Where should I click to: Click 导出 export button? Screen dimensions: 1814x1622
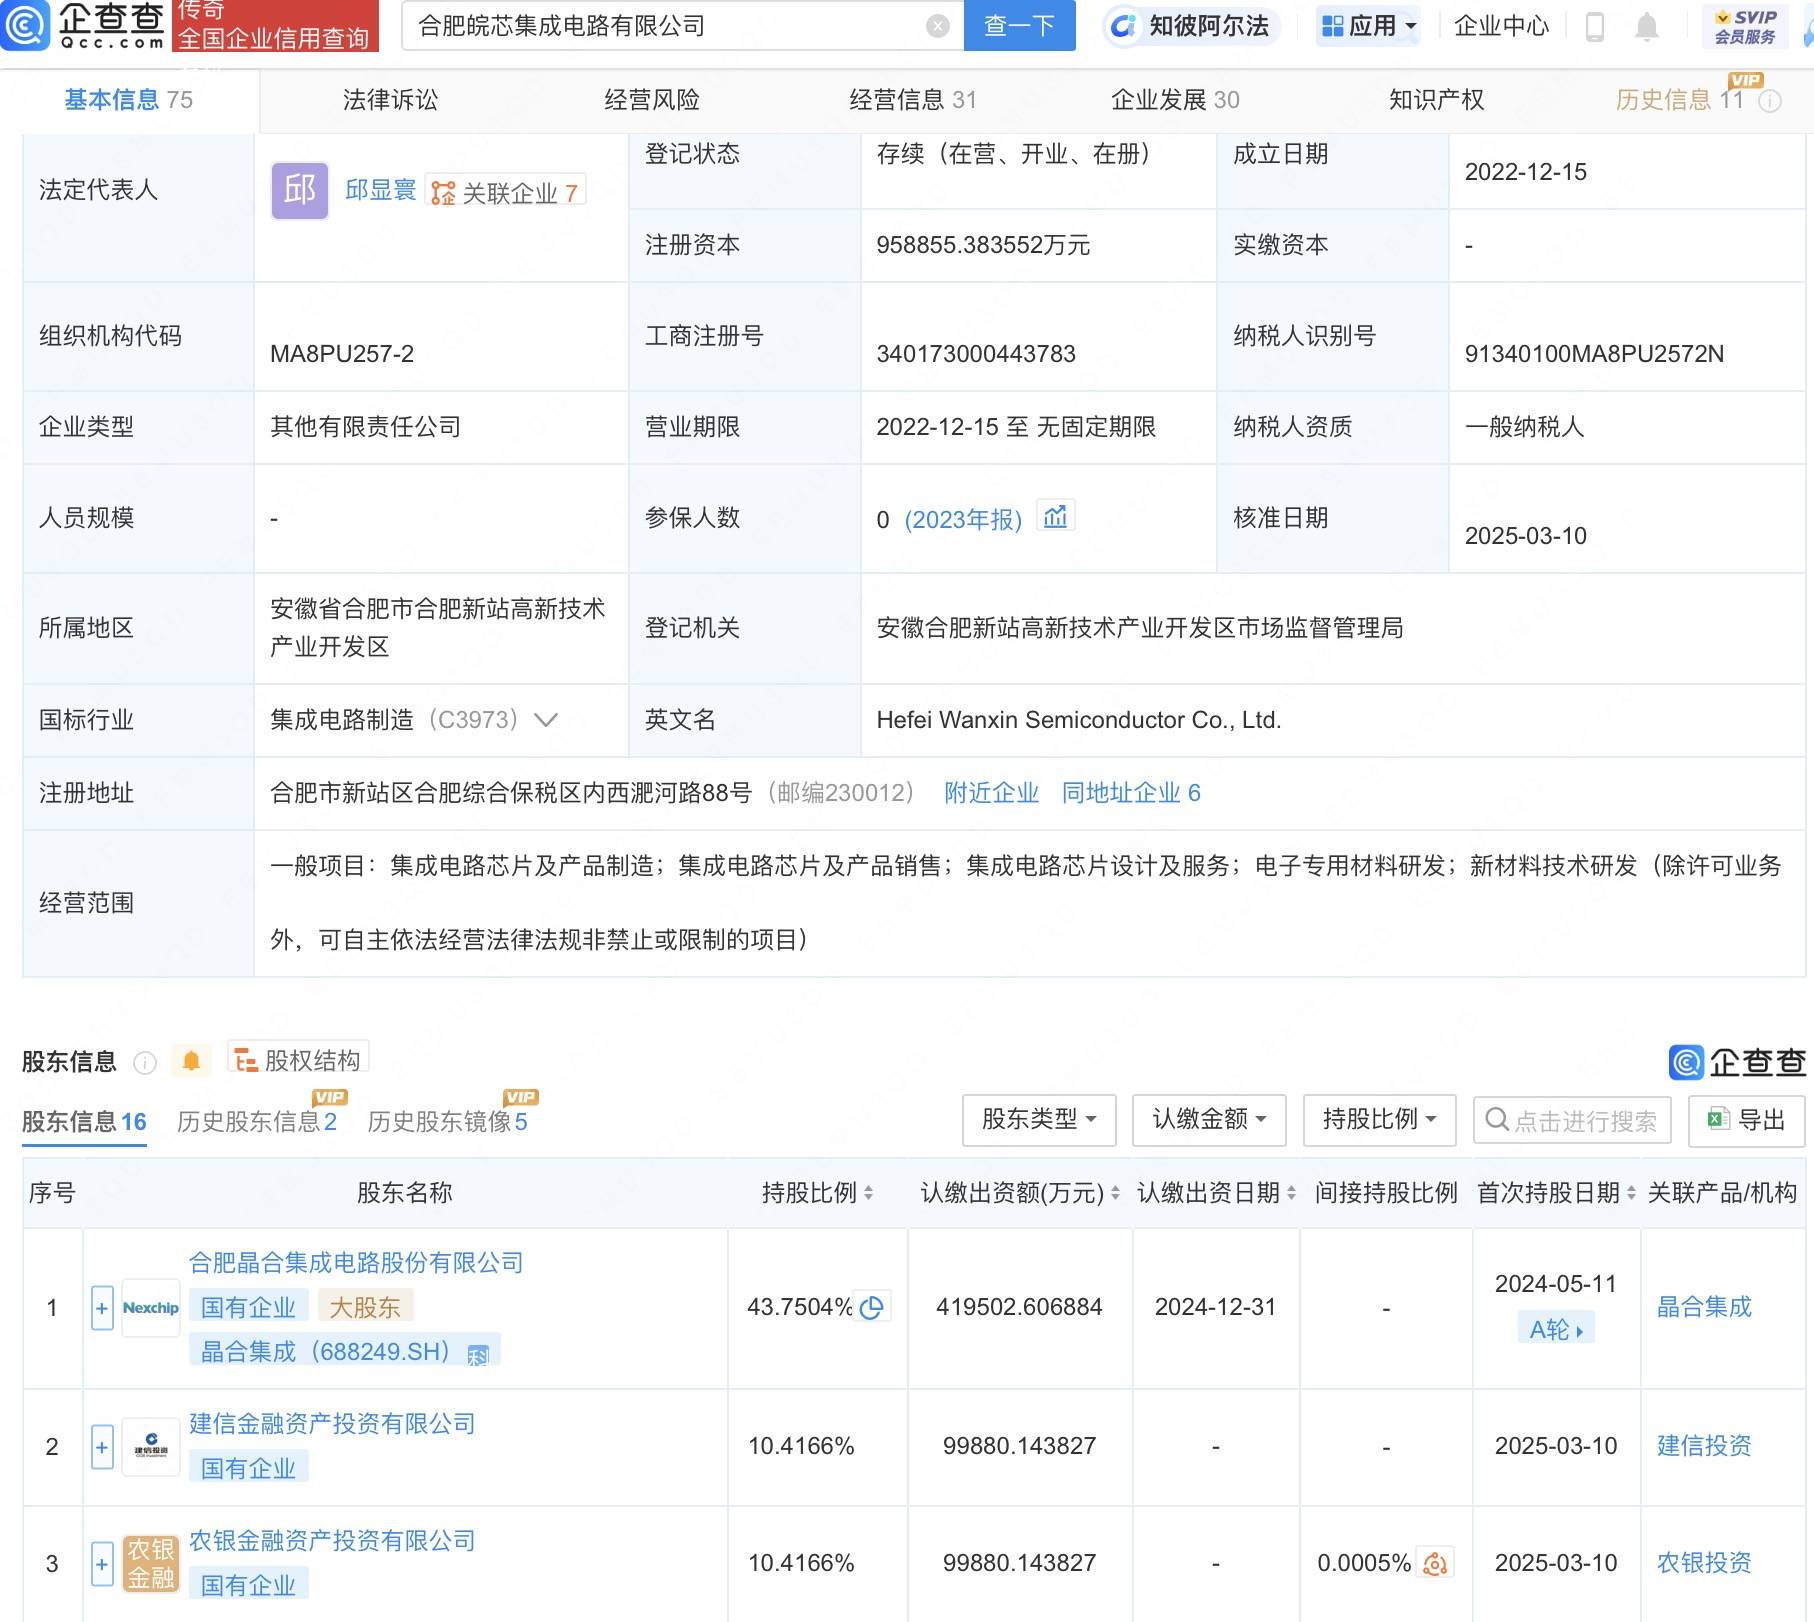tap(1746, 1119)
